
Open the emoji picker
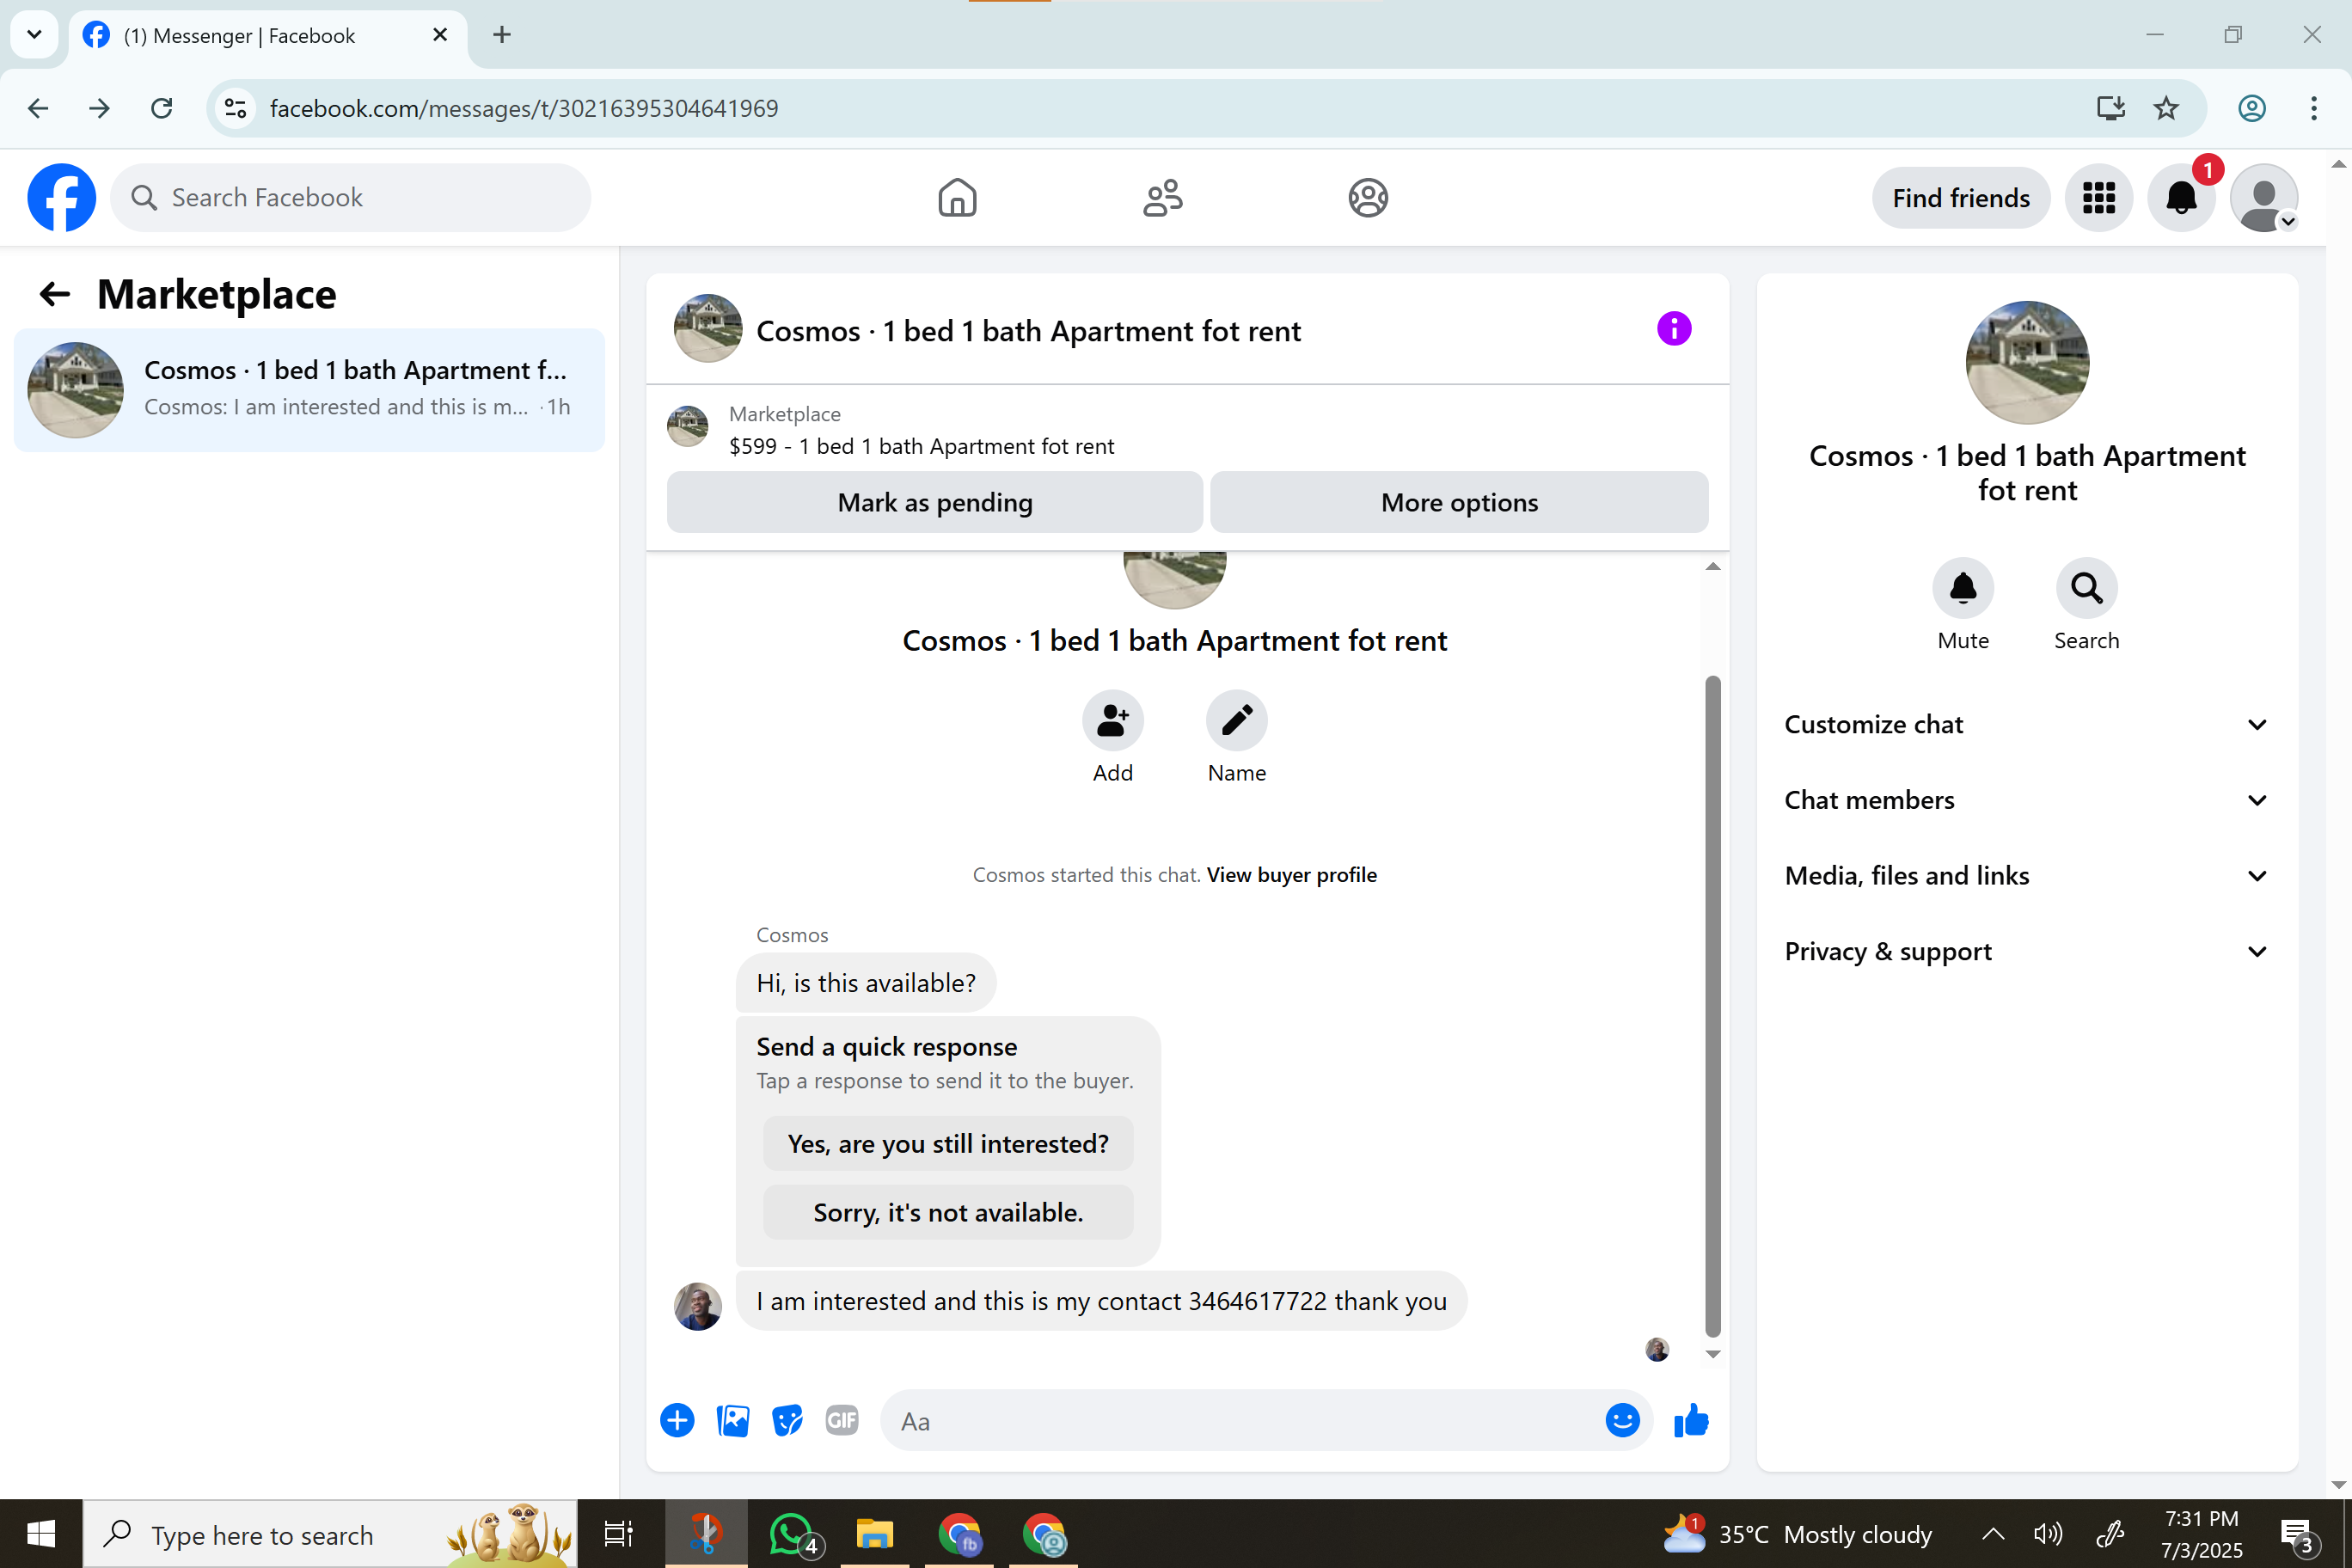tap(1621, 1420)
